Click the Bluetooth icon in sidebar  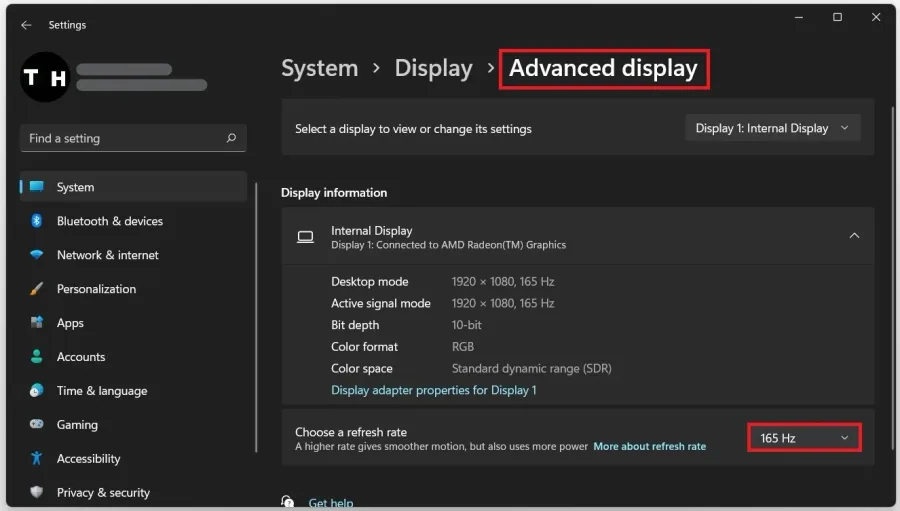[37, 220]
